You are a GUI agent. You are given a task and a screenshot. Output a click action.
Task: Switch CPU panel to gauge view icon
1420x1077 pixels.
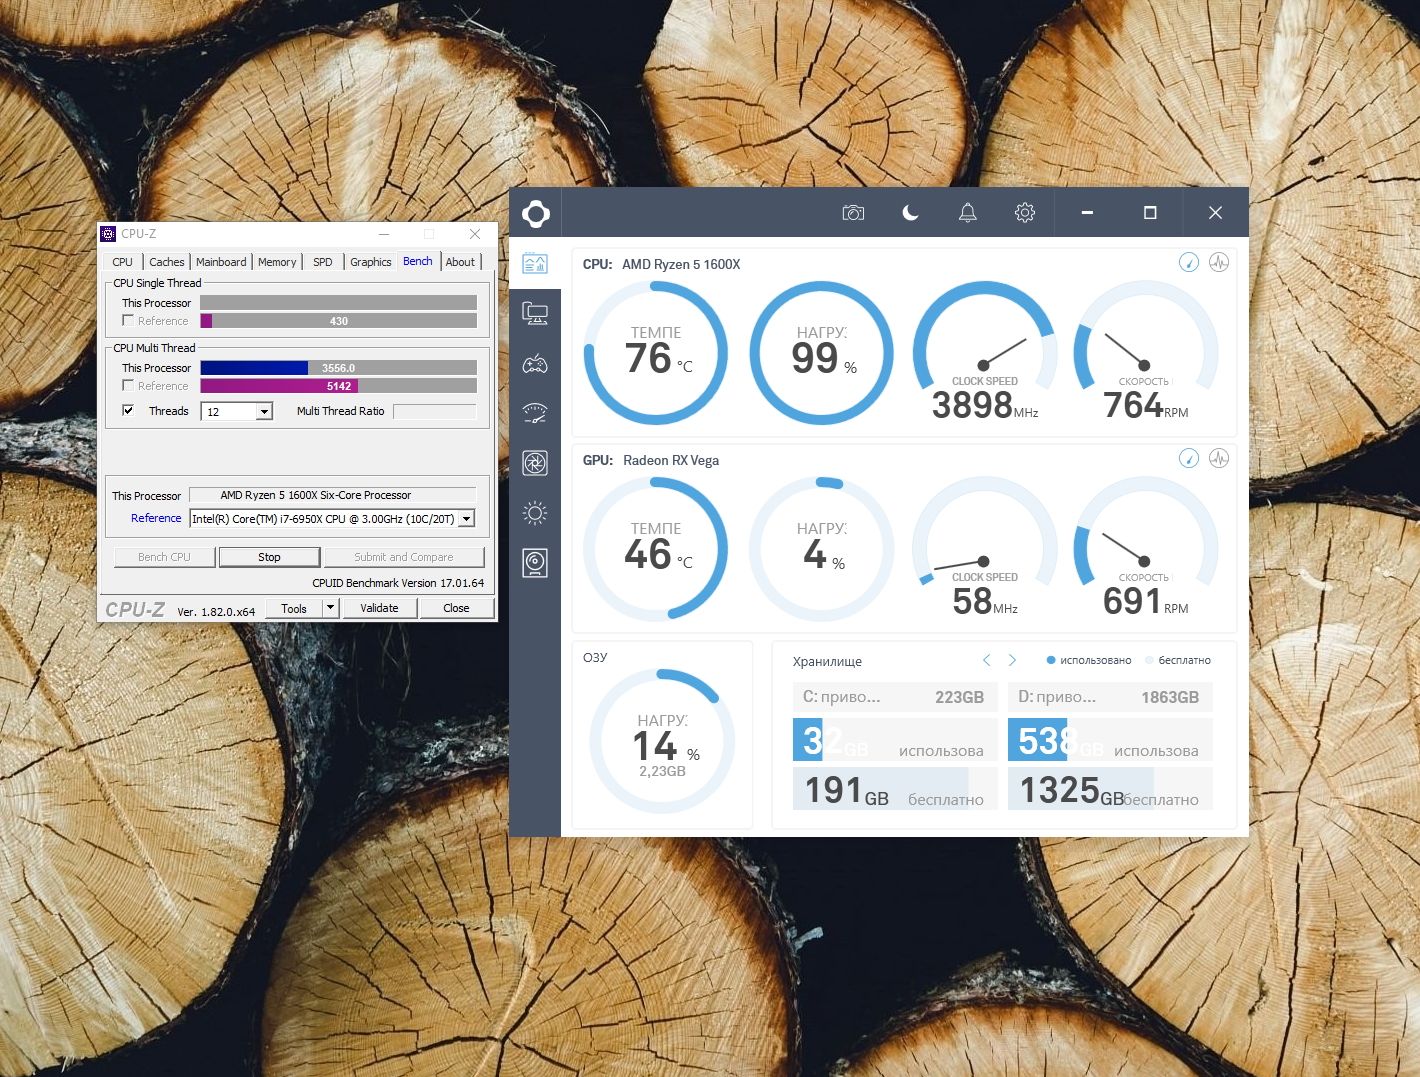(1189, 262)
